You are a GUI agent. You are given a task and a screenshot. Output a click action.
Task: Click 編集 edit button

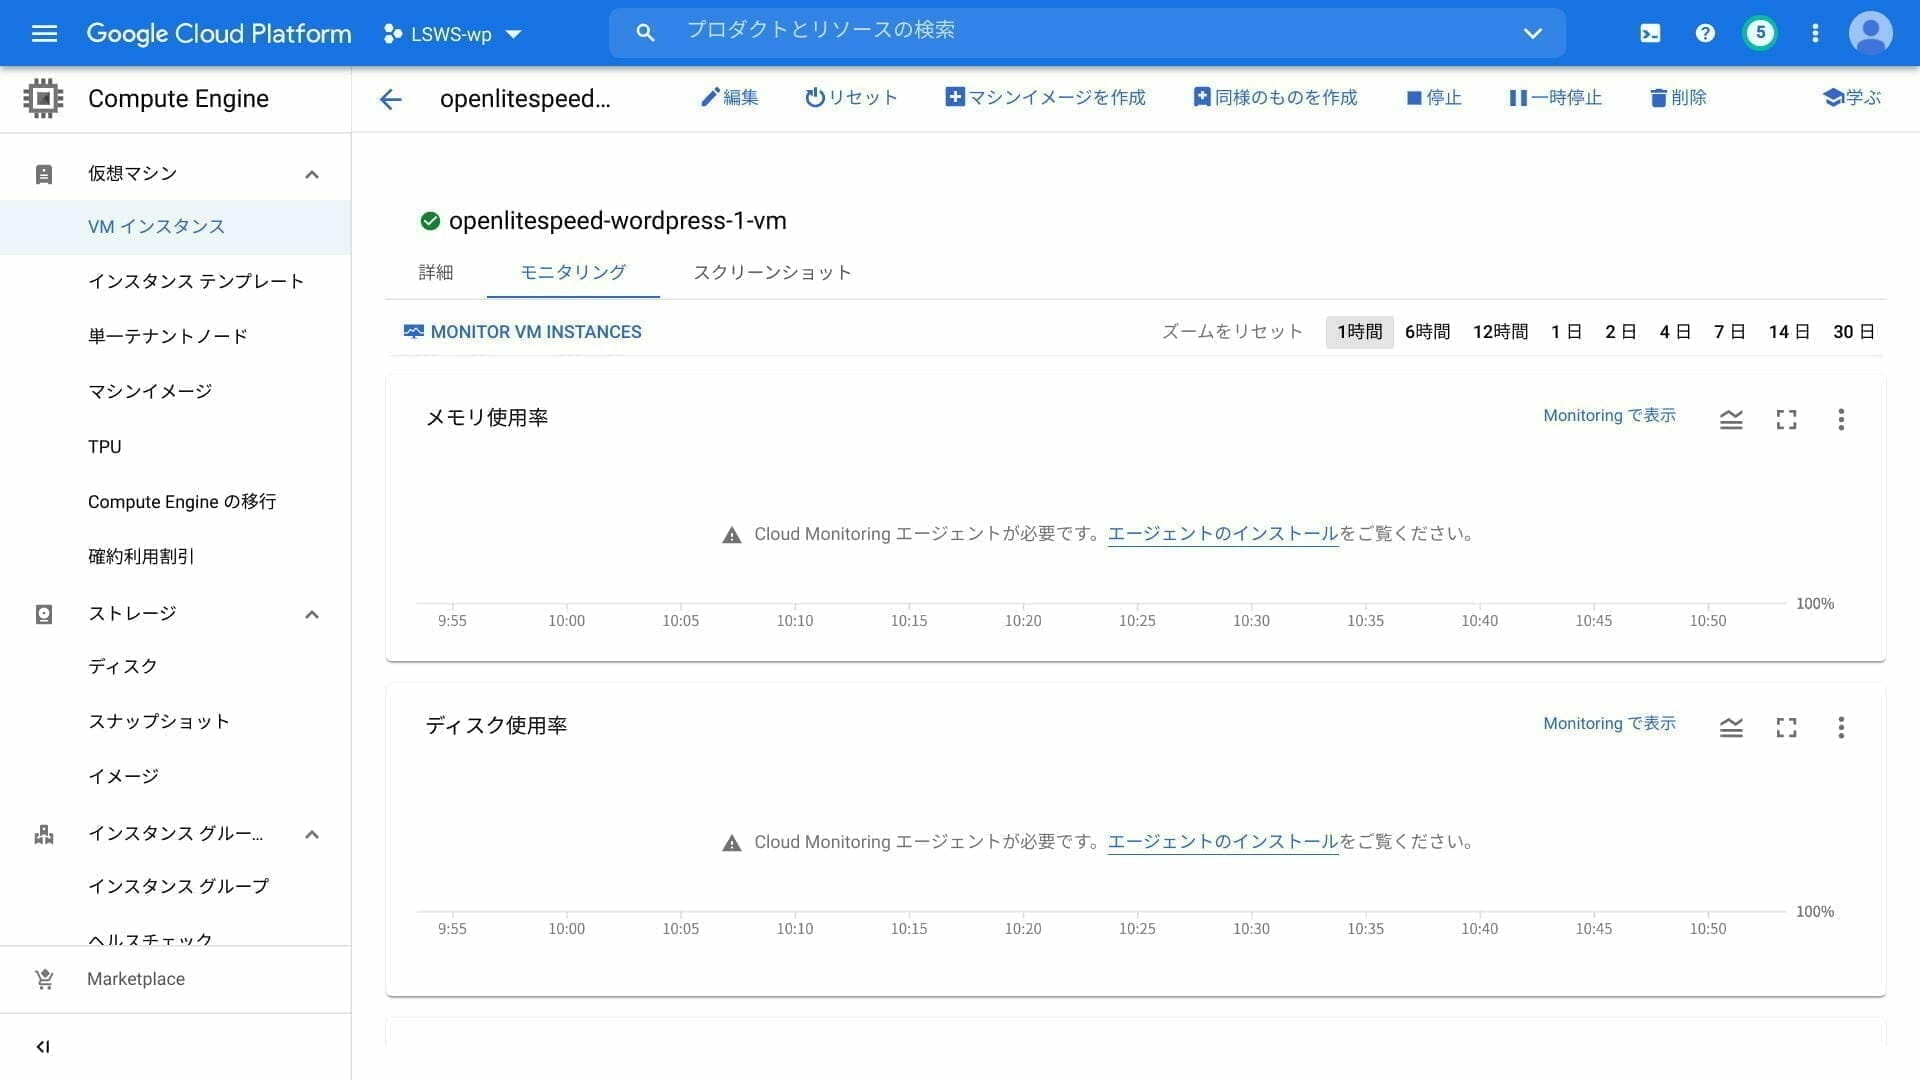coord(729,97)
